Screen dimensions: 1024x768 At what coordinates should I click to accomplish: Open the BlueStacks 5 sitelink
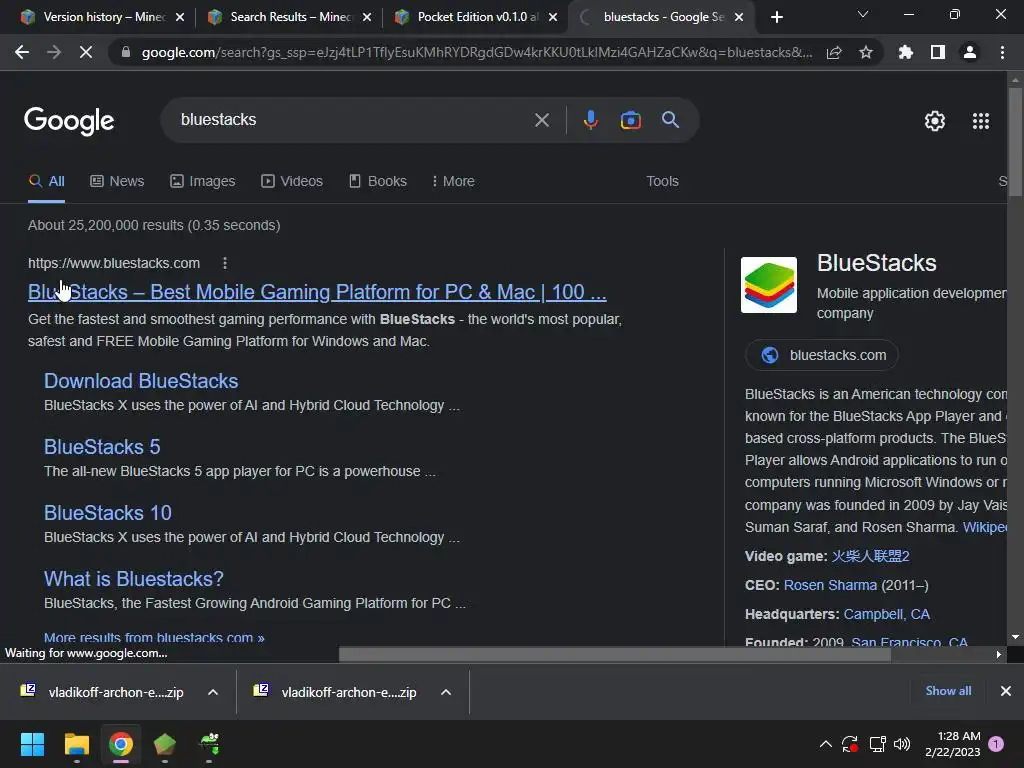[102, 447]
